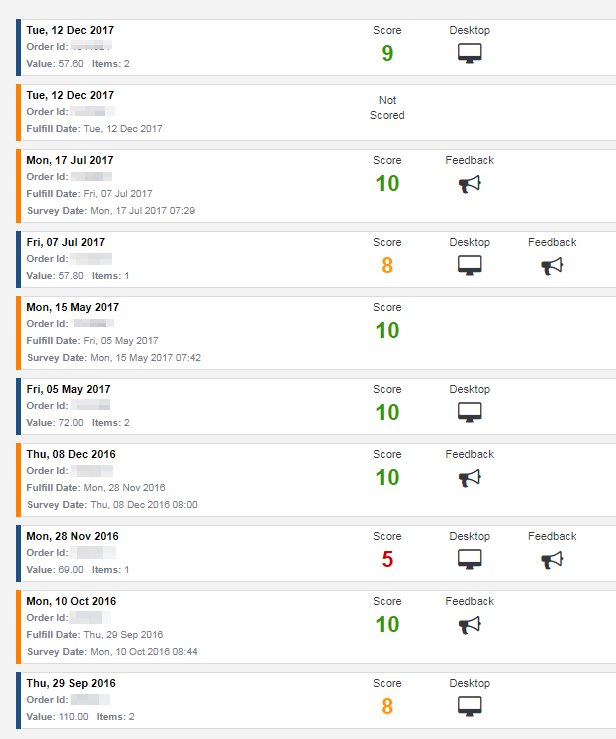Select the Thu, 29 Sep 2016 order heading
Viewport: 616px width, 739px height.
(x=71, y=683)
